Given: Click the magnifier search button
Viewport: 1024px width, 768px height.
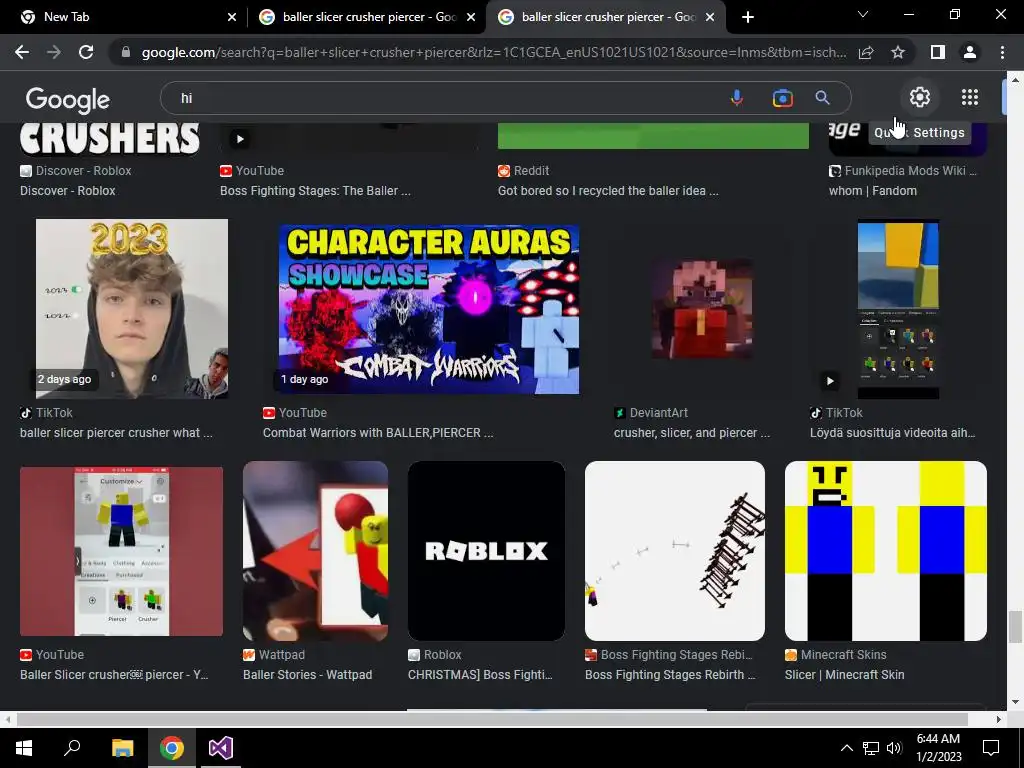Looking at the screenshot, I should [x=822, y=98].
